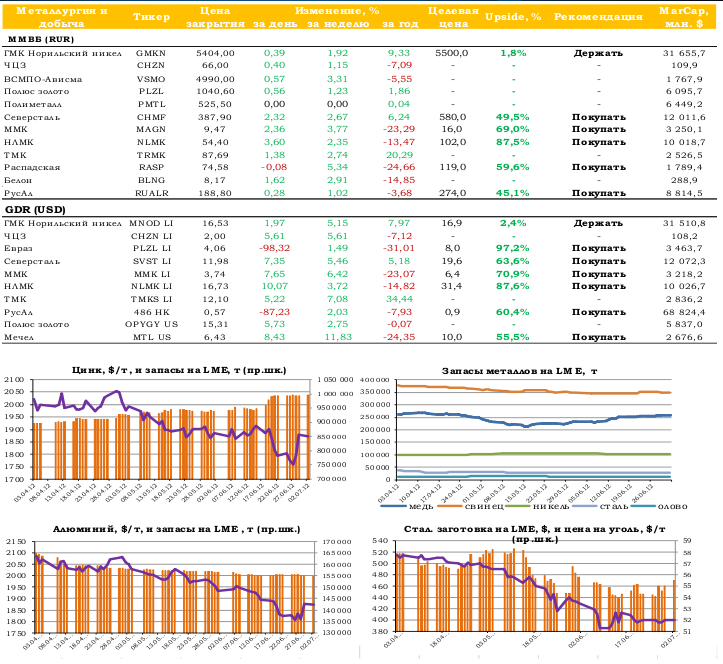Click the -0,08 daily change

(x=274, y=167)
